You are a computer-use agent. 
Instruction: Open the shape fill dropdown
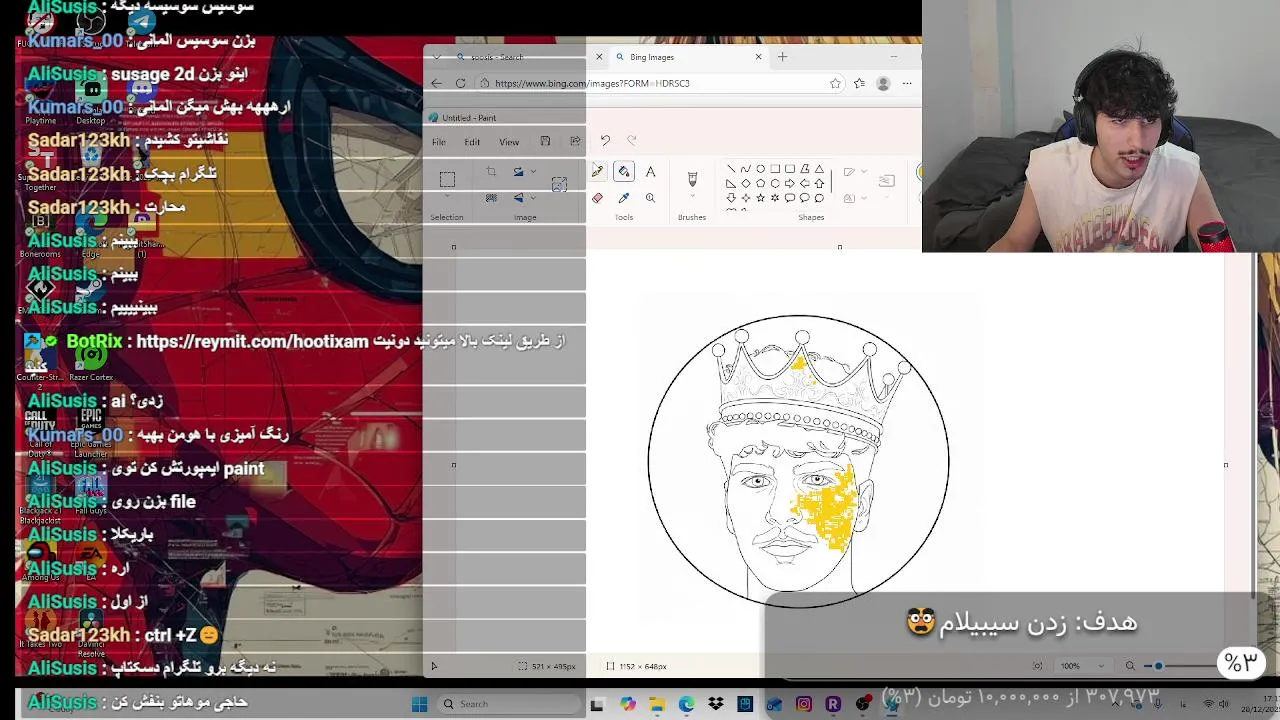tap(864, 198)
